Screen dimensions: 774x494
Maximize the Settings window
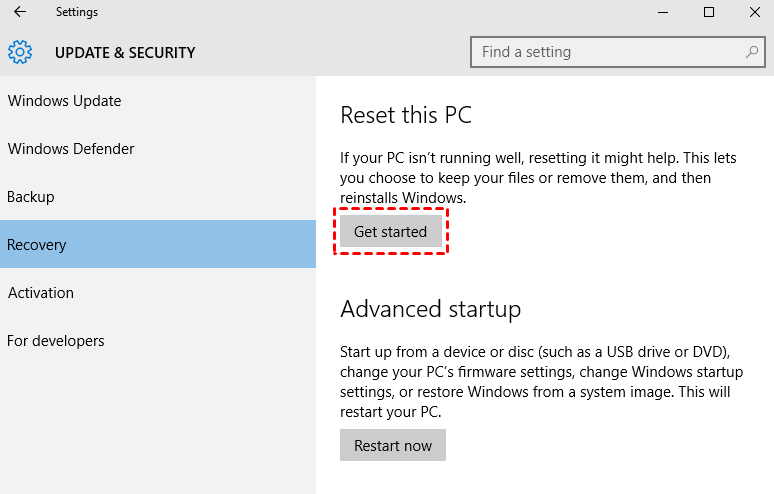[x=709, y=12]
